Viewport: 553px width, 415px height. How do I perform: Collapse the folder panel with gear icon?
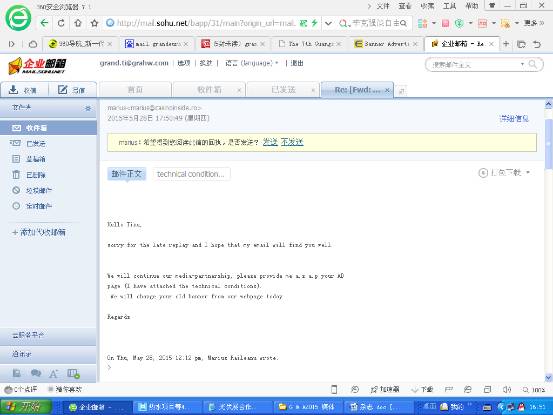(x=88, y=108)
